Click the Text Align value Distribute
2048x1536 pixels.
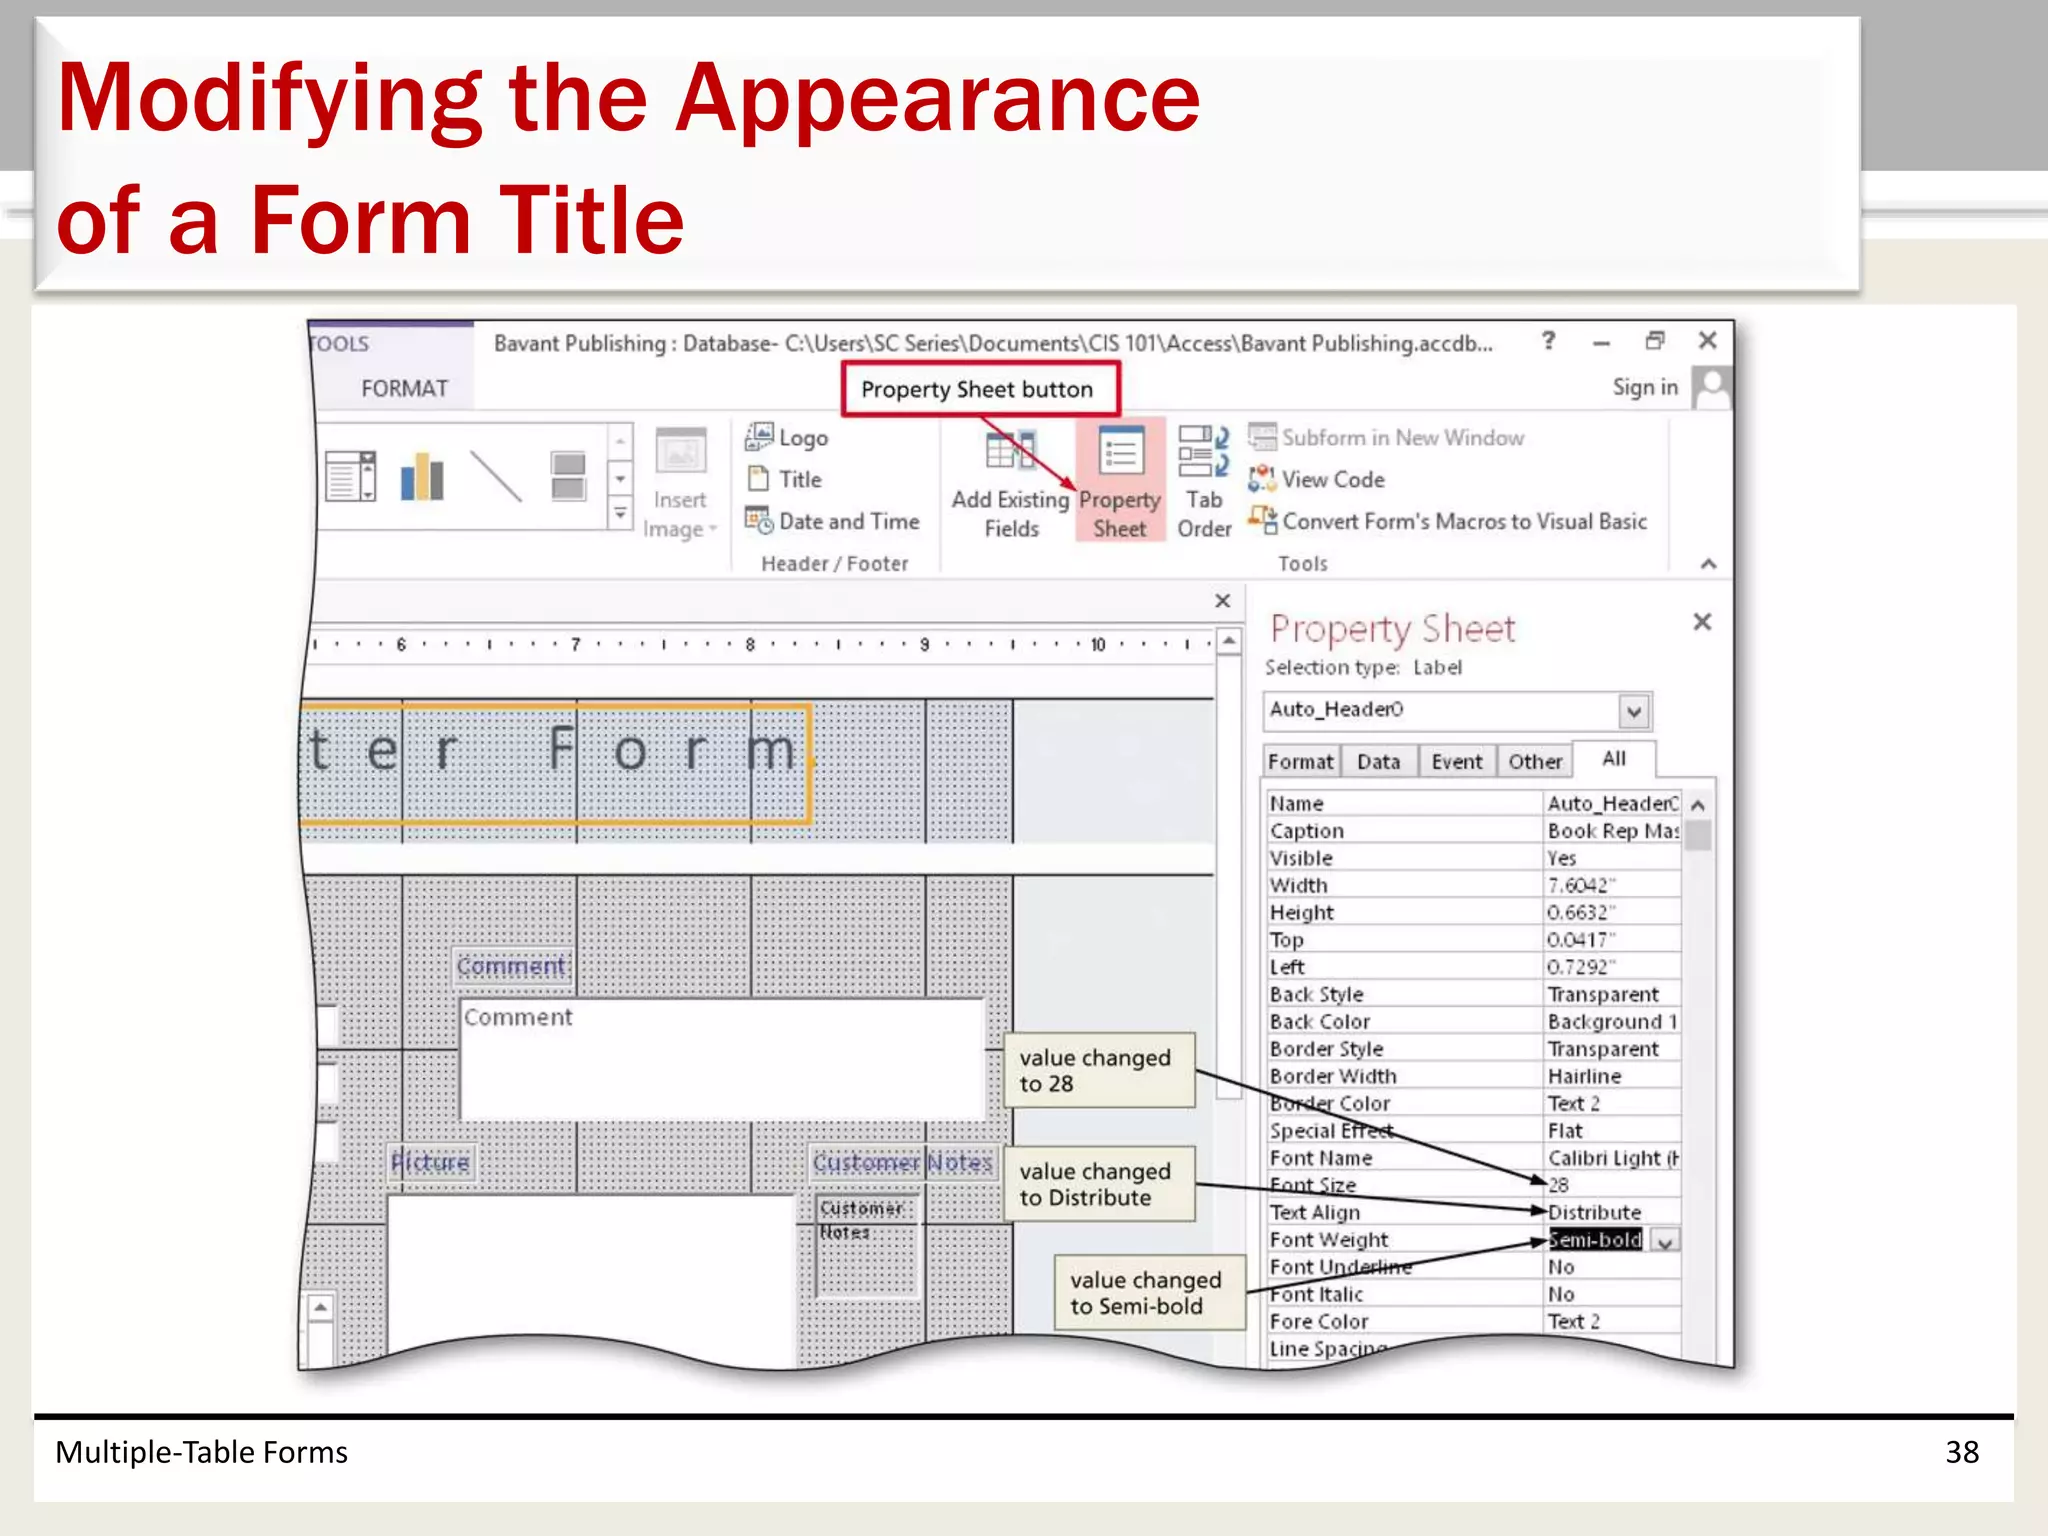click(1612, 1212)
